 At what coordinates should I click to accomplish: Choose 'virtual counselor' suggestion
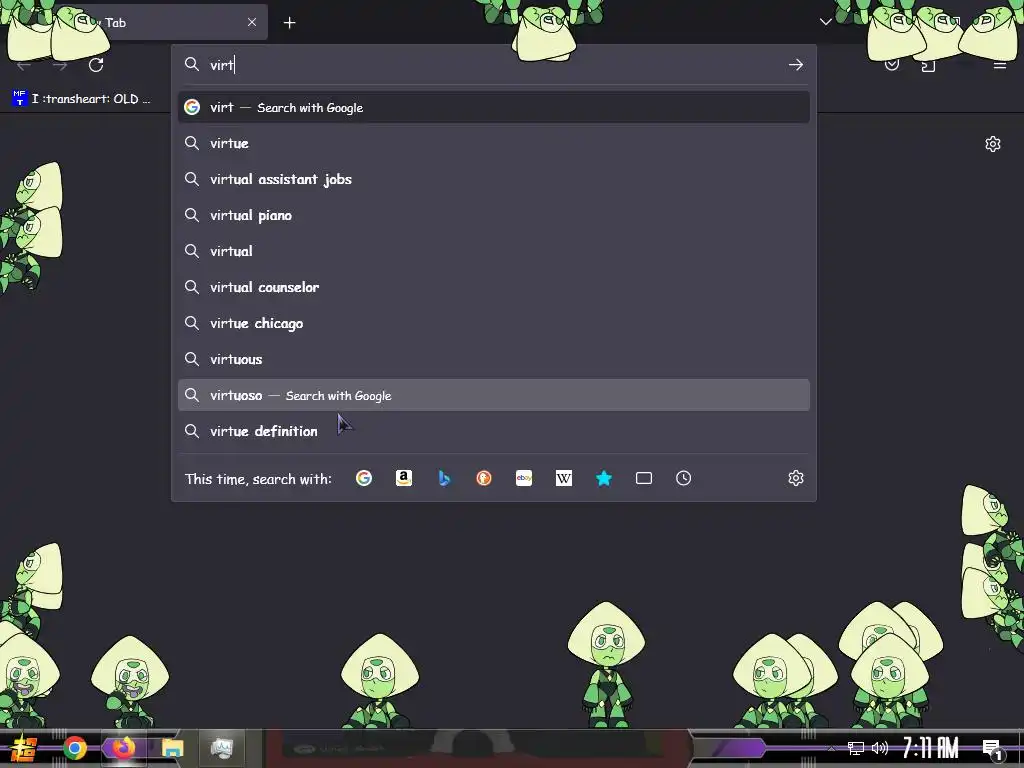pyautogui.click(x=494, y=287)
